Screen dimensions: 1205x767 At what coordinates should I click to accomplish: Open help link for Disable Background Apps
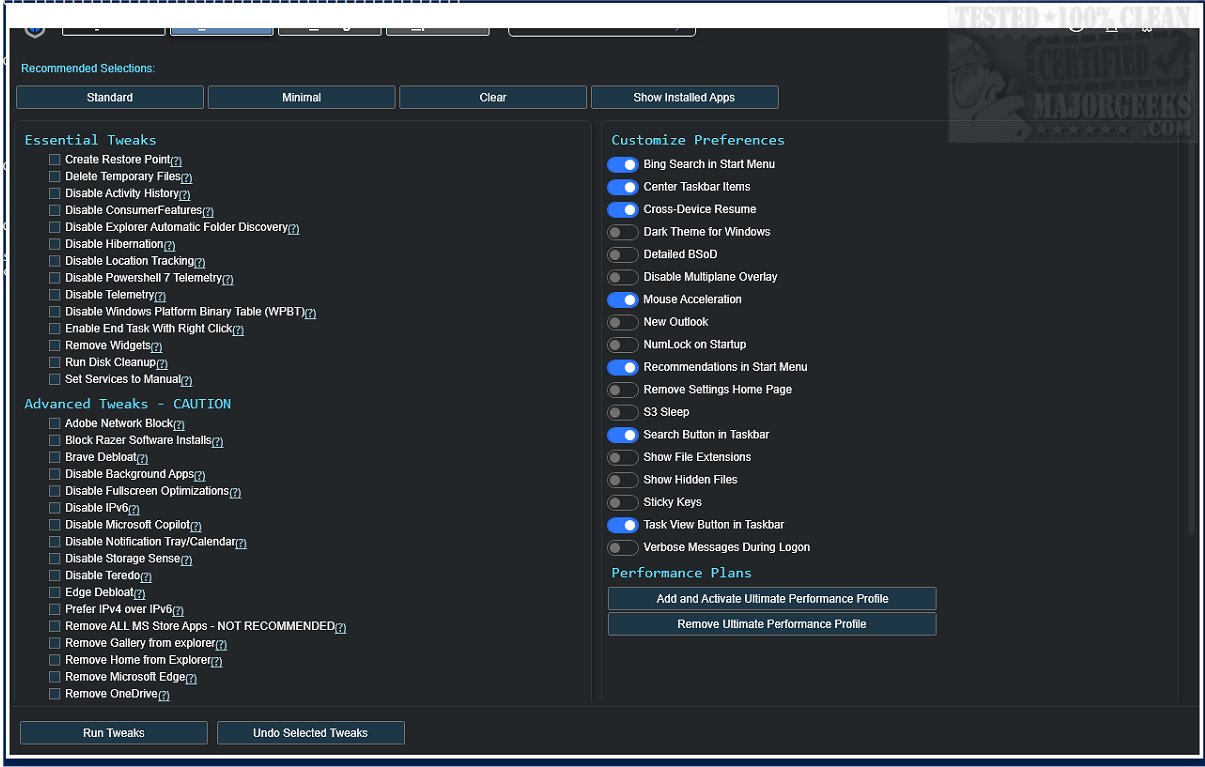tap(199, 476)
